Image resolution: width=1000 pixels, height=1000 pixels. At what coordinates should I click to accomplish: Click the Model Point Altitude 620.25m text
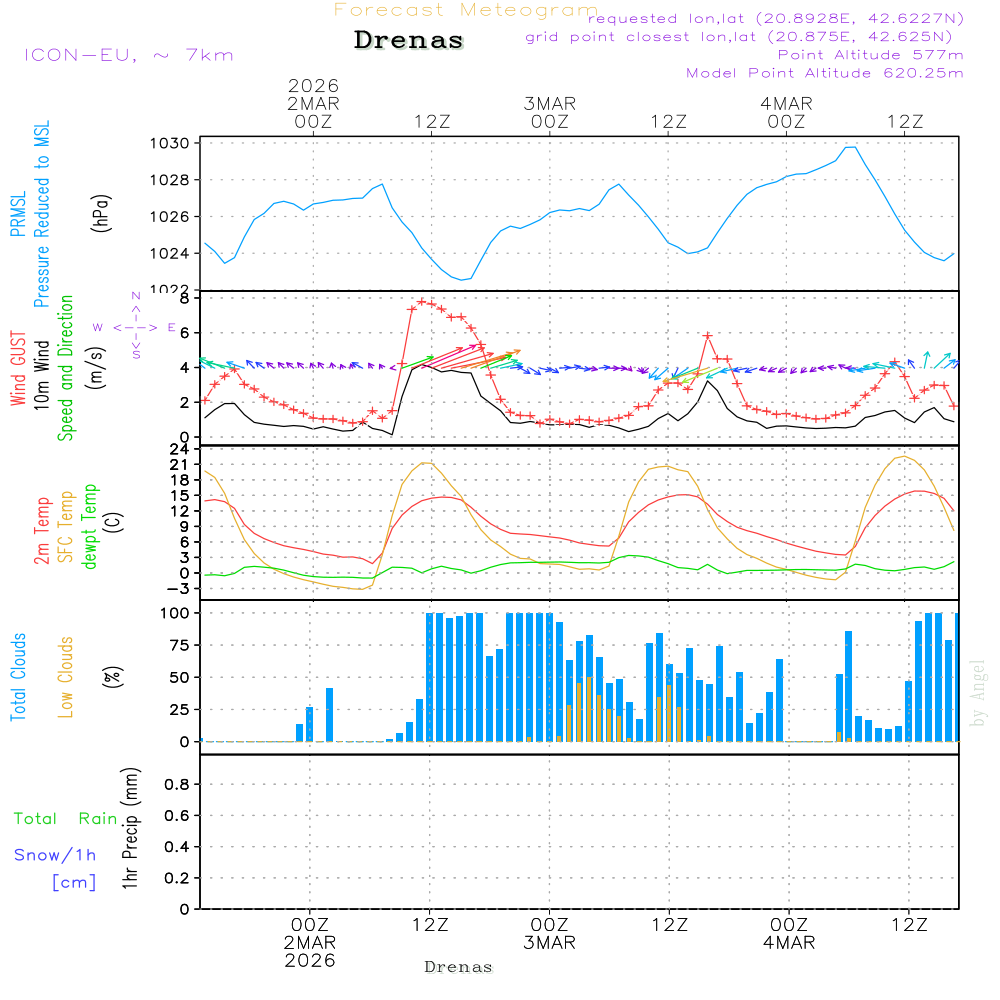click(825, 73)
